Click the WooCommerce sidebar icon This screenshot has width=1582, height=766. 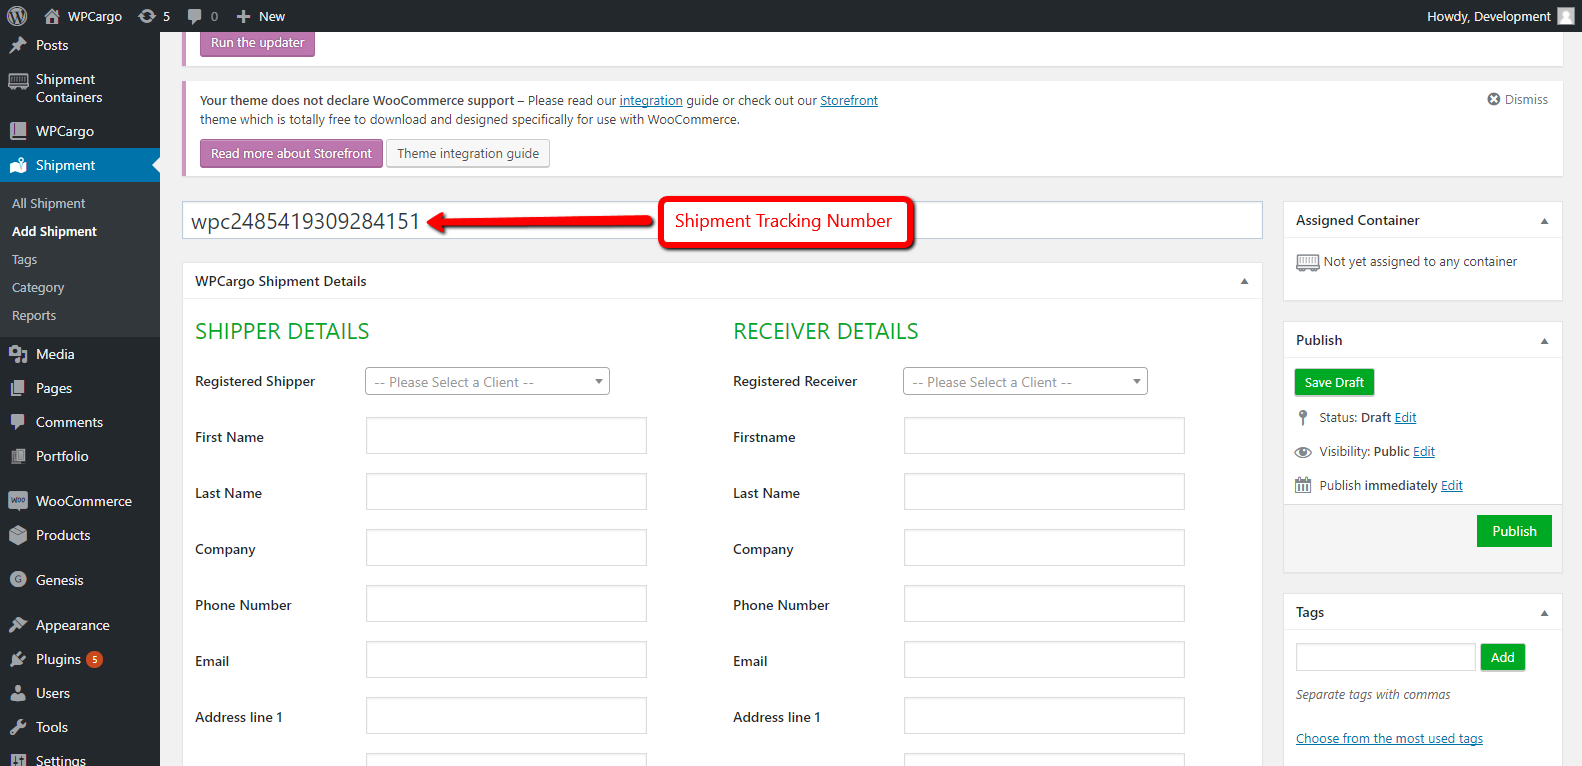click(x=18, y=500)
